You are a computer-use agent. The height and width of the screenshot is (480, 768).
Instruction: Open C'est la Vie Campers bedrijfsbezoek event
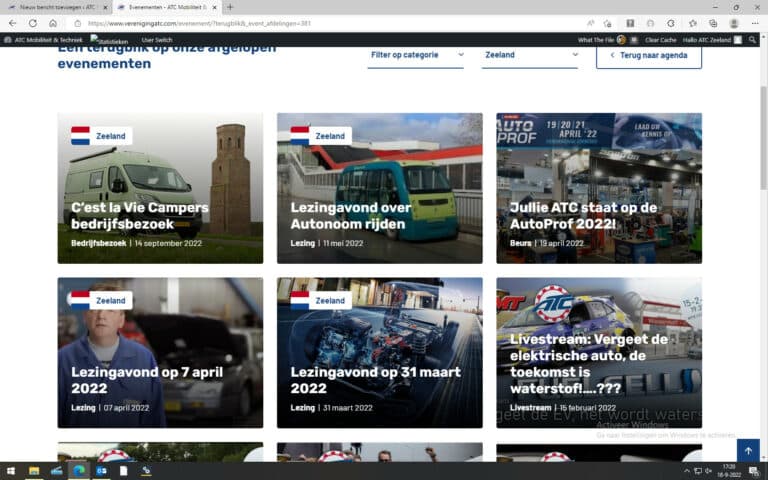point(160,188)
